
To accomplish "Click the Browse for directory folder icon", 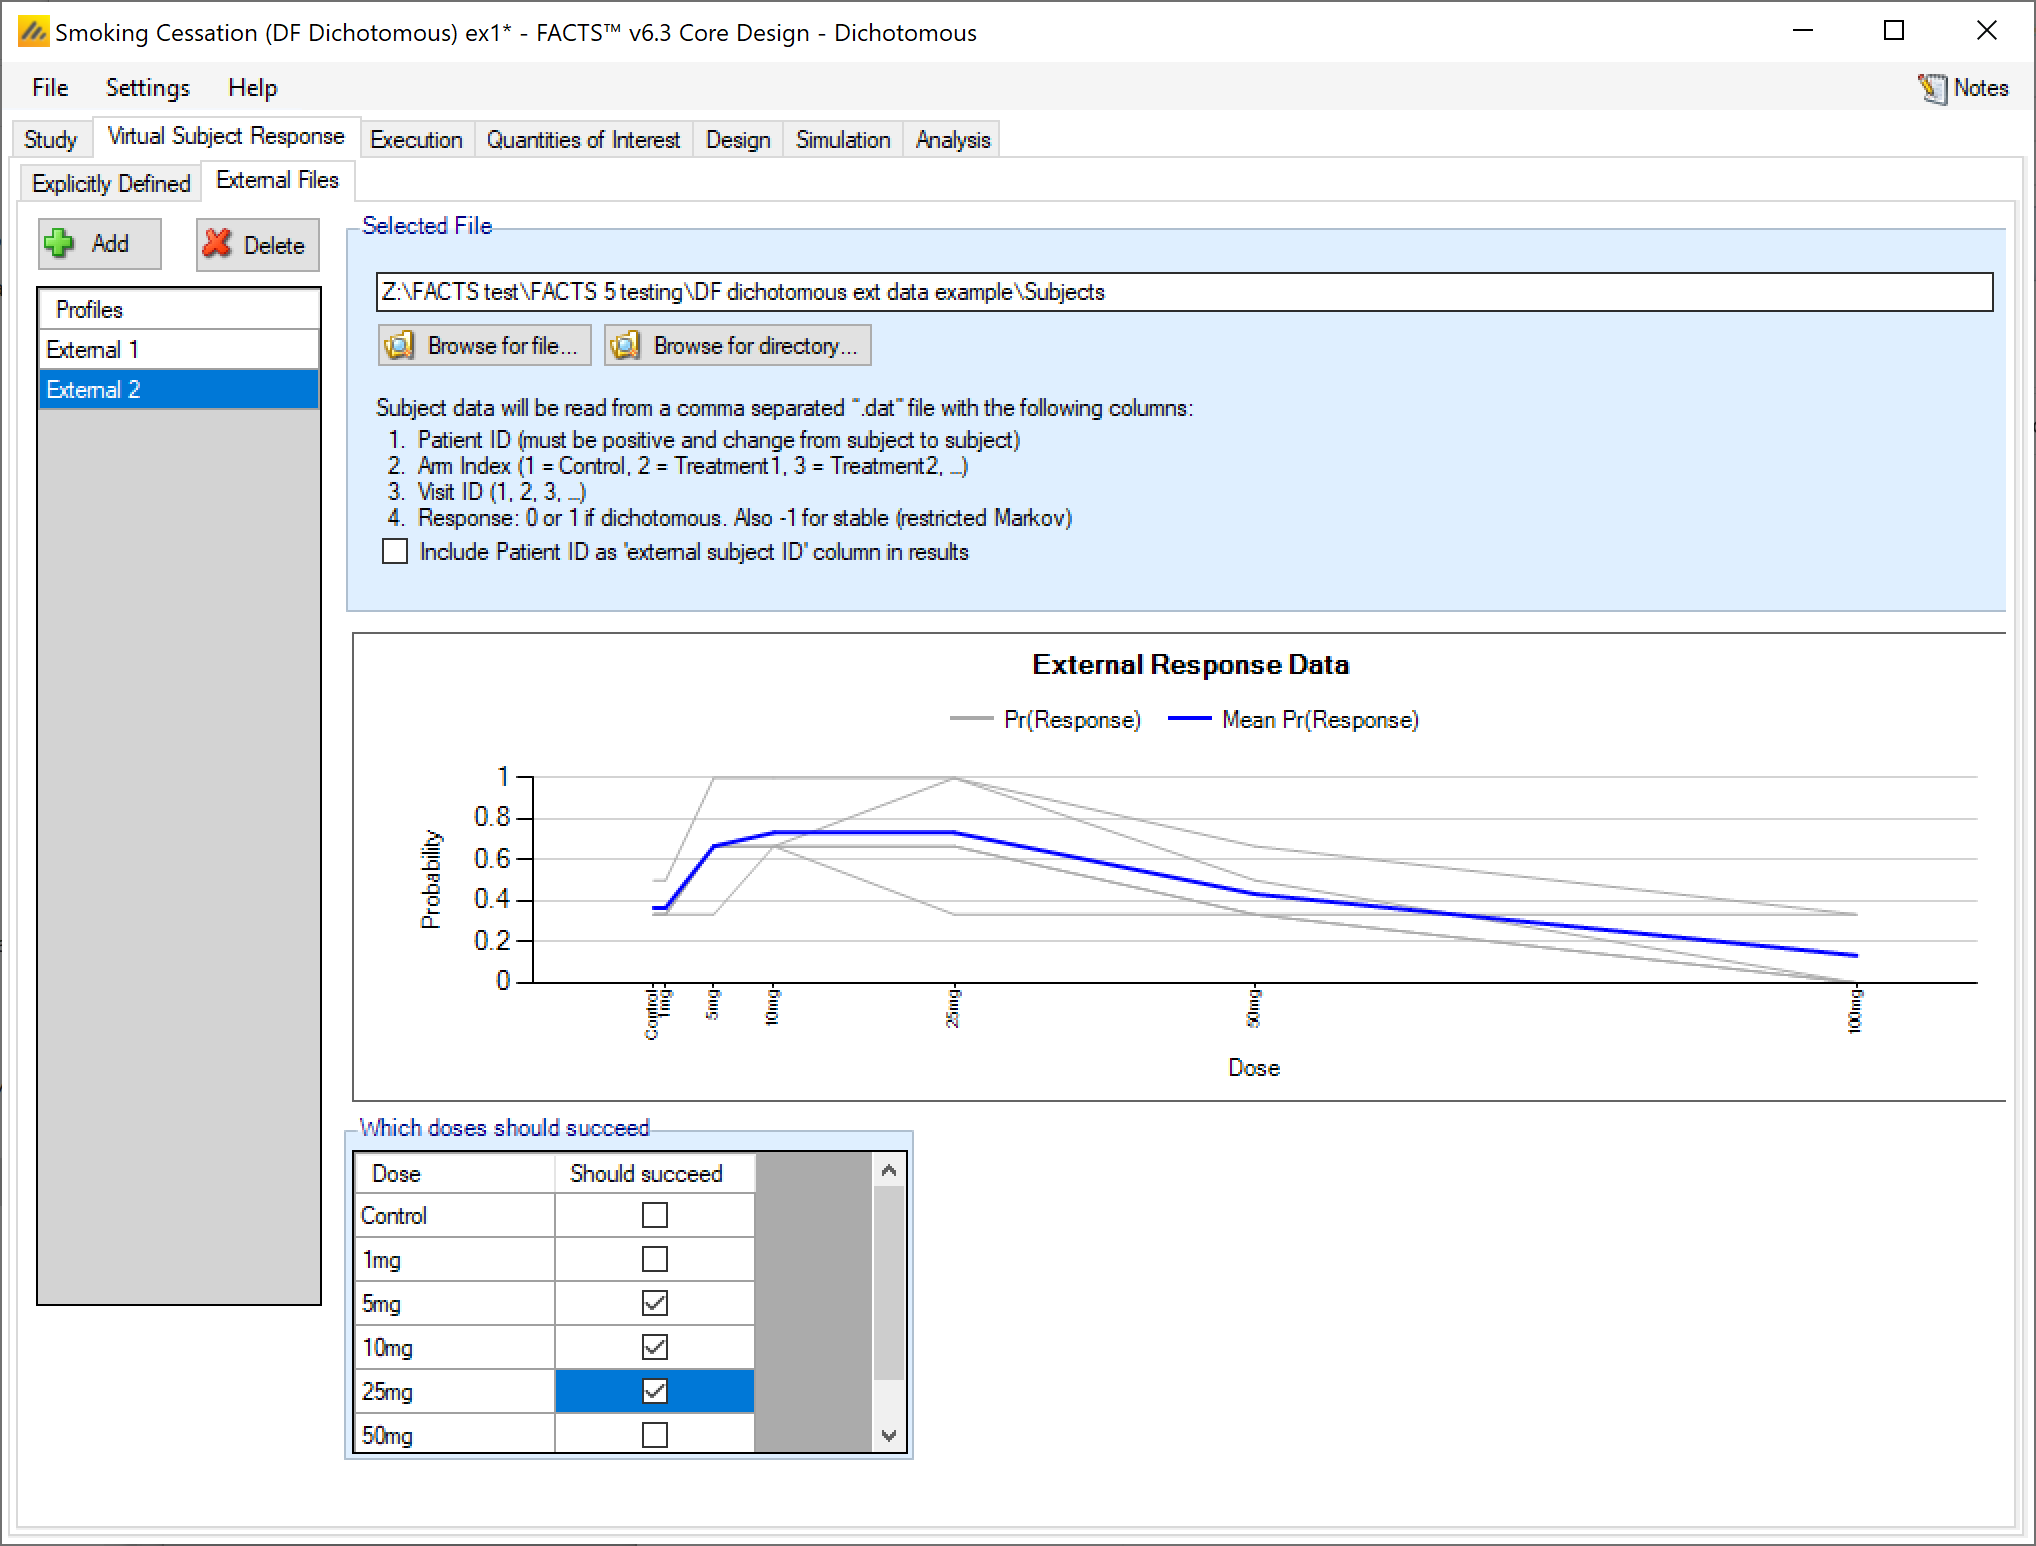I will pos(626,346).
